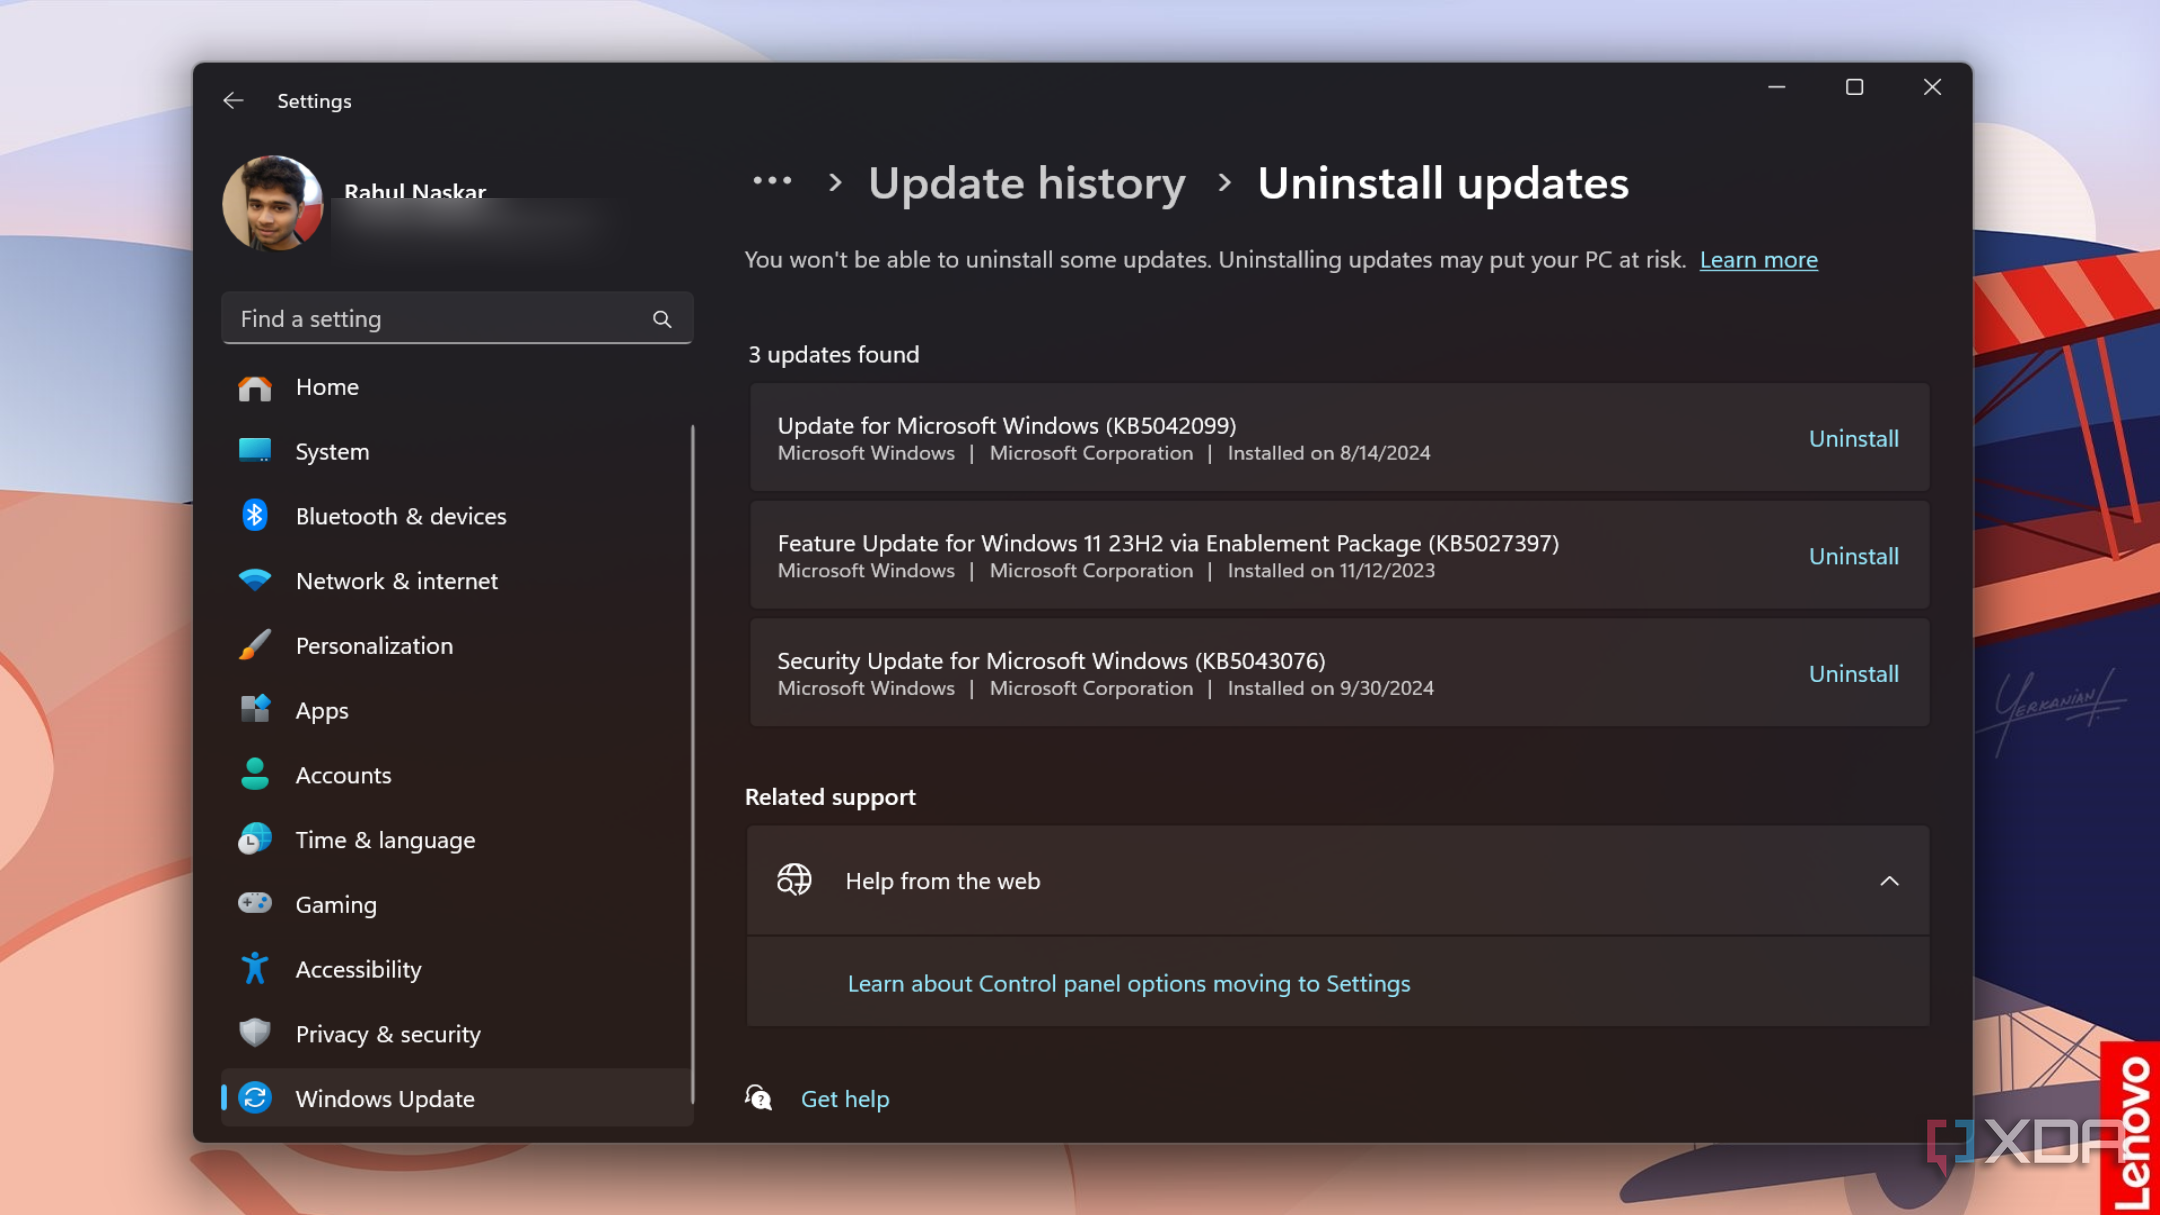Select Time & language in sidebar

(385, 840)
